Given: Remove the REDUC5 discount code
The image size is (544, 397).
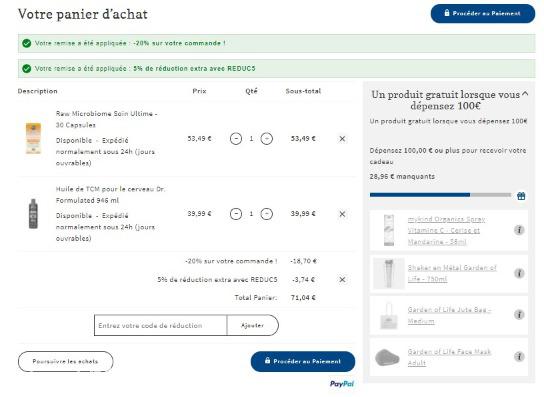Looking at the screenshot, I should 342,280.
